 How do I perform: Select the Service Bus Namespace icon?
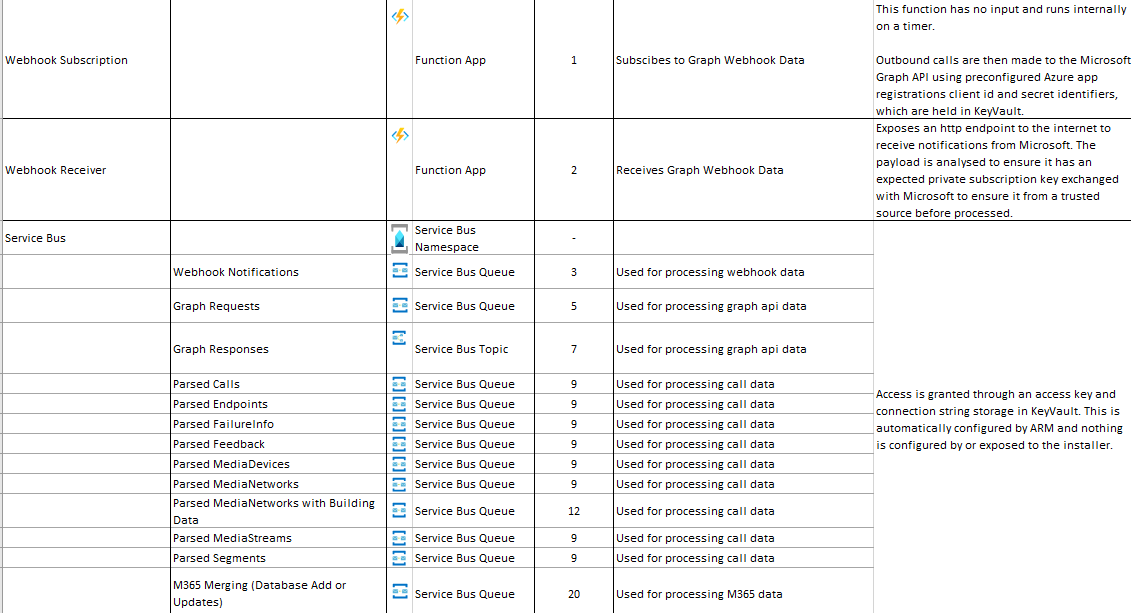(399, 239)
